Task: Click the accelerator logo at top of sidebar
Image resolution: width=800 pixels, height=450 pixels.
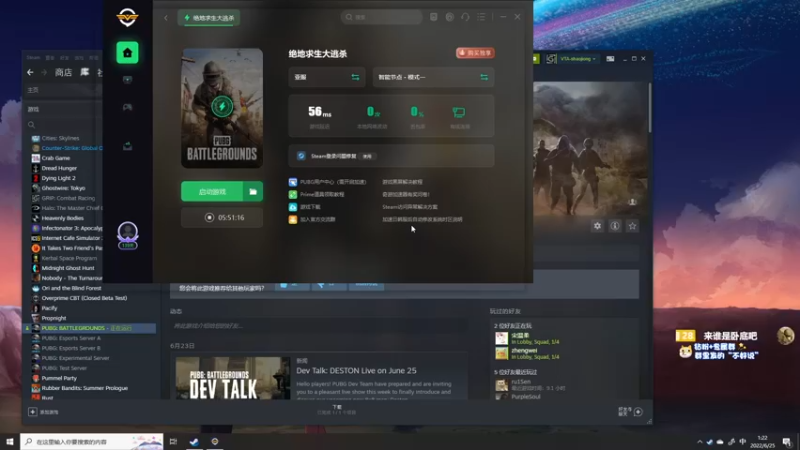Action: (x=127, y=17)
